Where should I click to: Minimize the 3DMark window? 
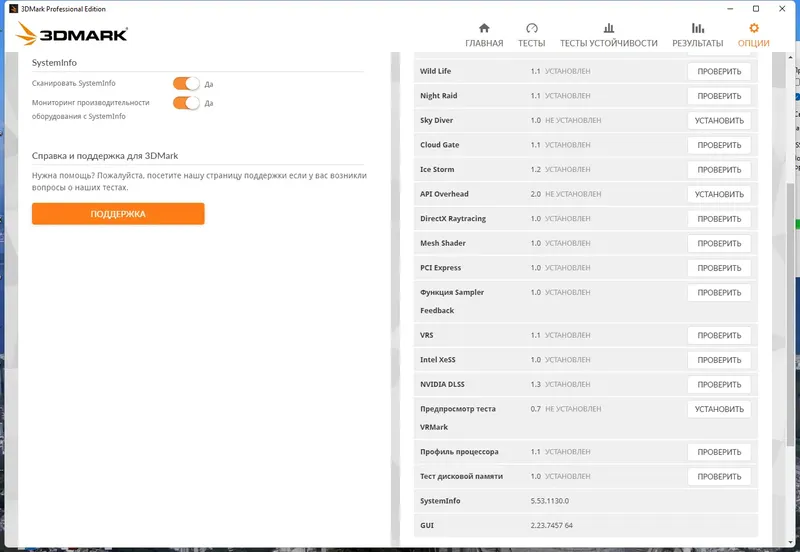tap(730, 9)
